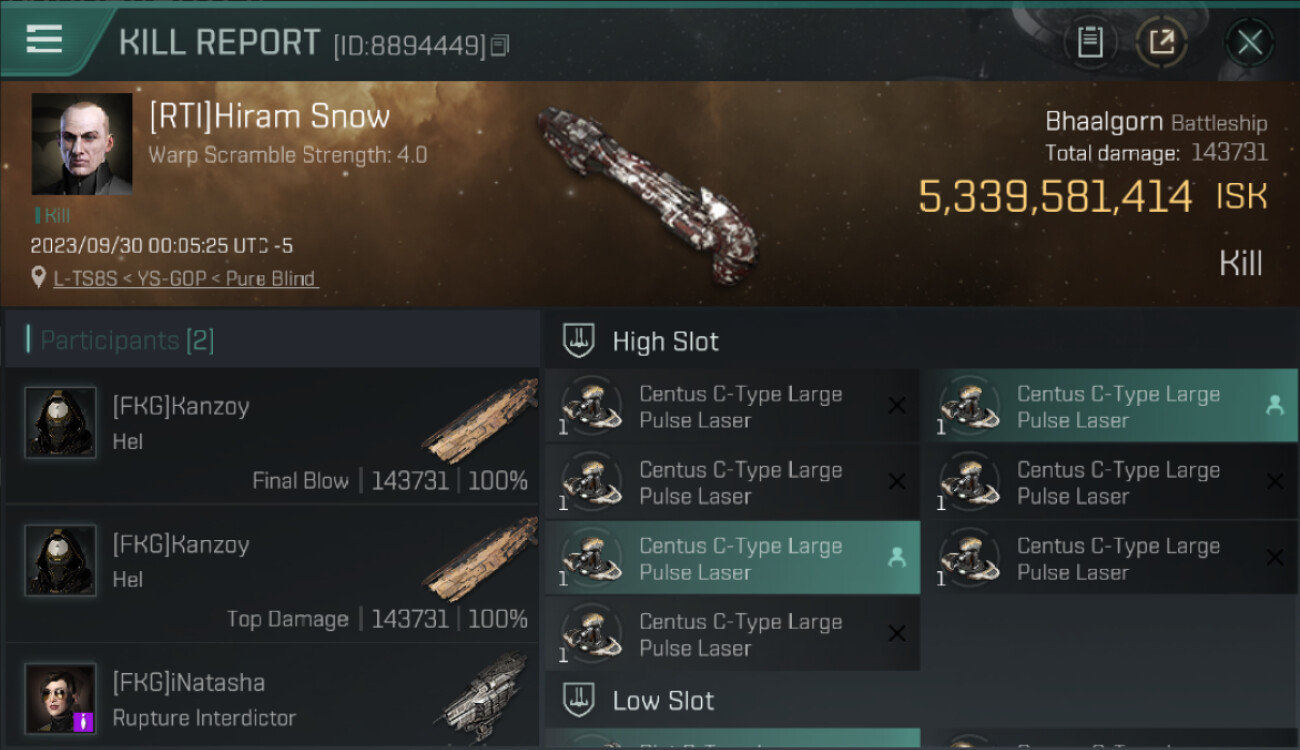The image size is (1300, 750).
Task: Open Kanzoy's Top Damage entry
Action: point(272,573)
